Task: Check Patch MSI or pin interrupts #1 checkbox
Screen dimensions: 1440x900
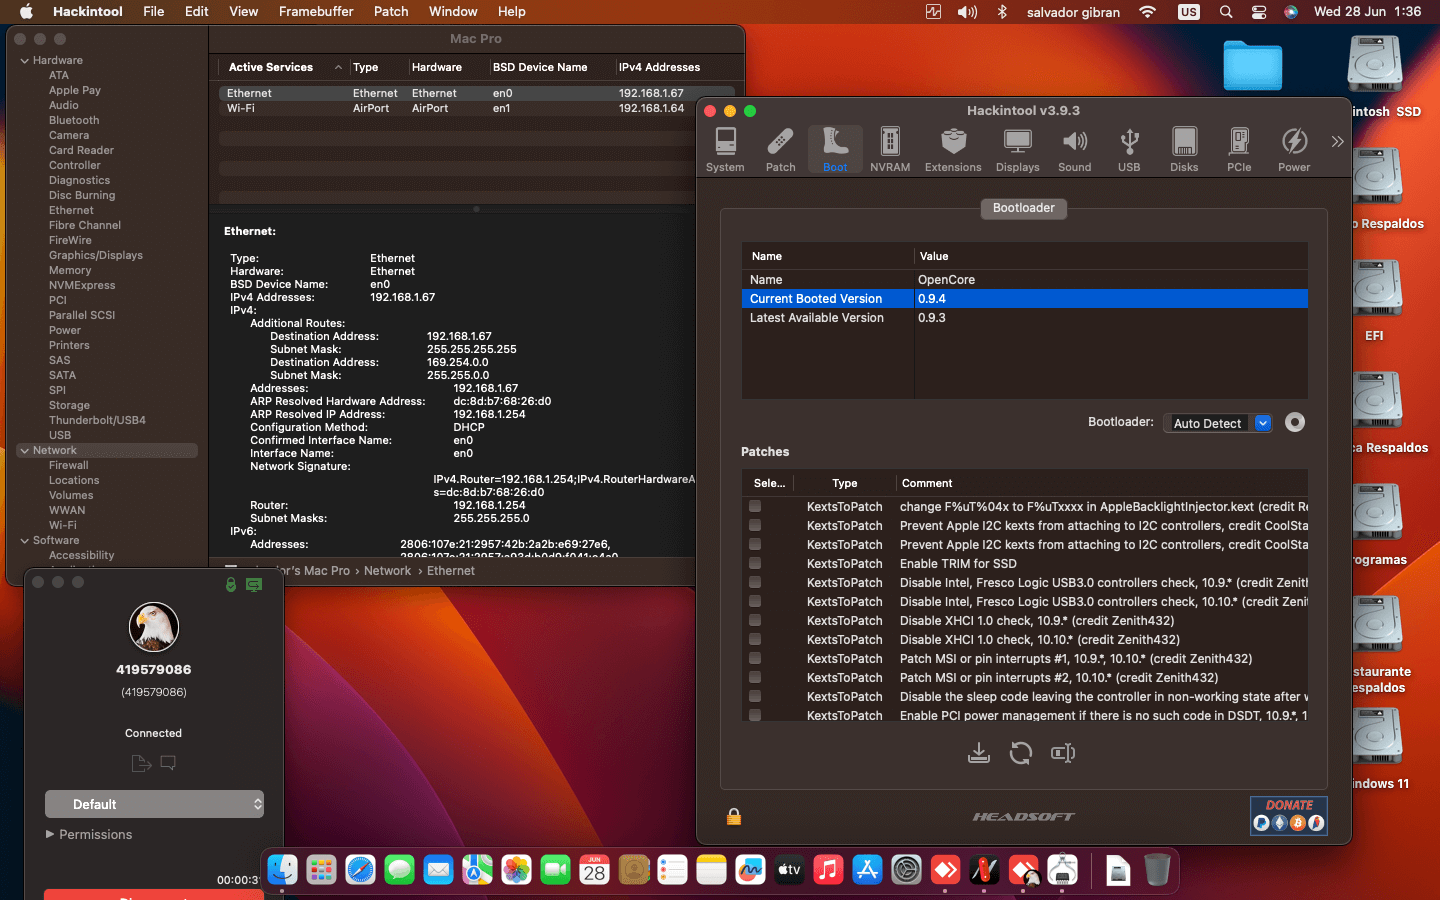Action: pos(755,658)
